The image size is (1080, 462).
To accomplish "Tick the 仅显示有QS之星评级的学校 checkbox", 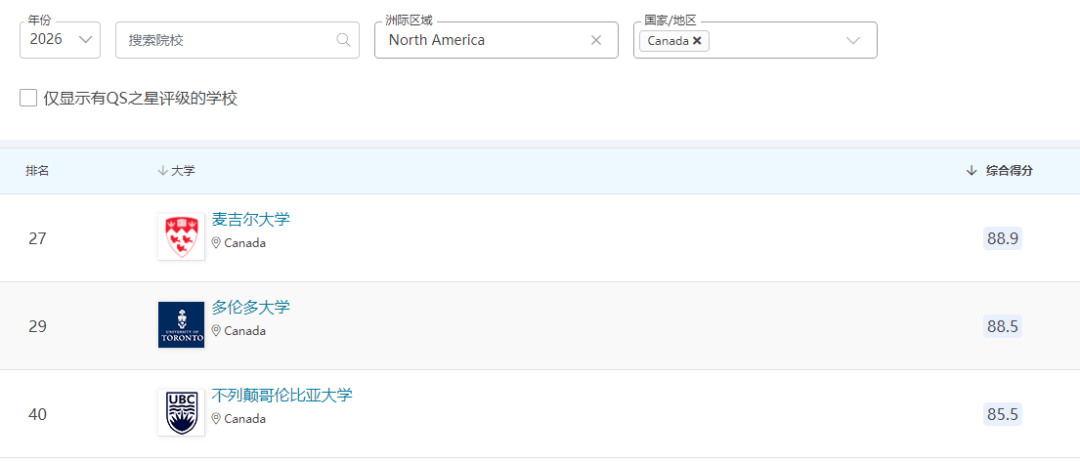I will tap(28, 98).
